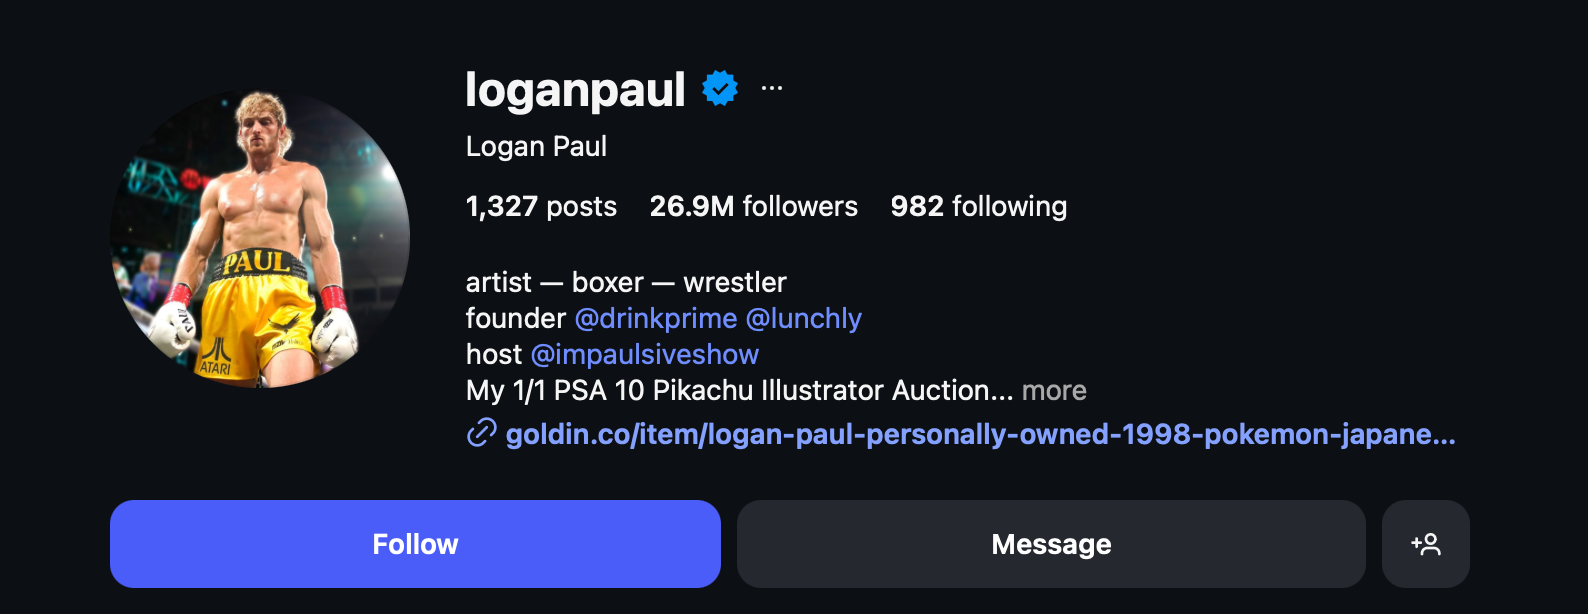Click the blue verified badge
1588x614 pixels.
(720, 88)
